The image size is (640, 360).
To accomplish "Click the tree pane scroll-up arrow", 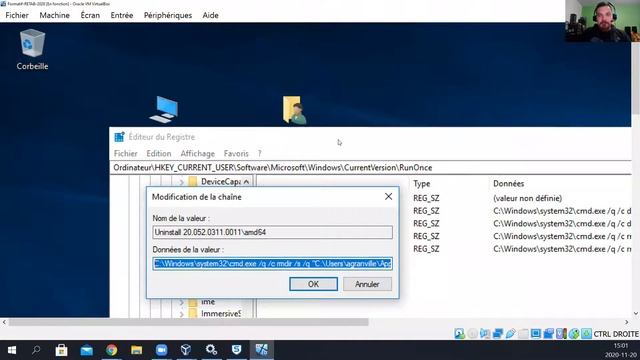I will (x=247, y=182).
